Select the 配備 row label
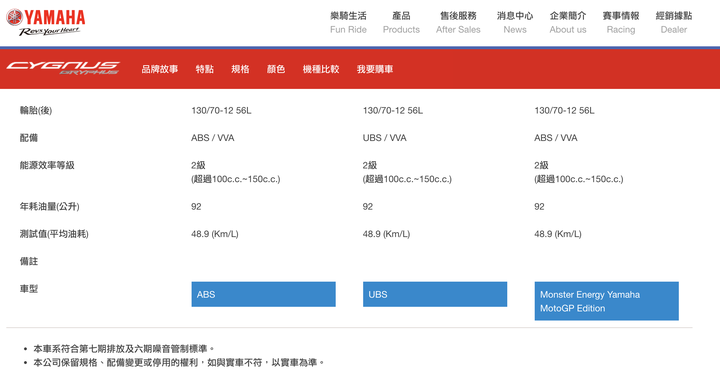 pos(28,138)
